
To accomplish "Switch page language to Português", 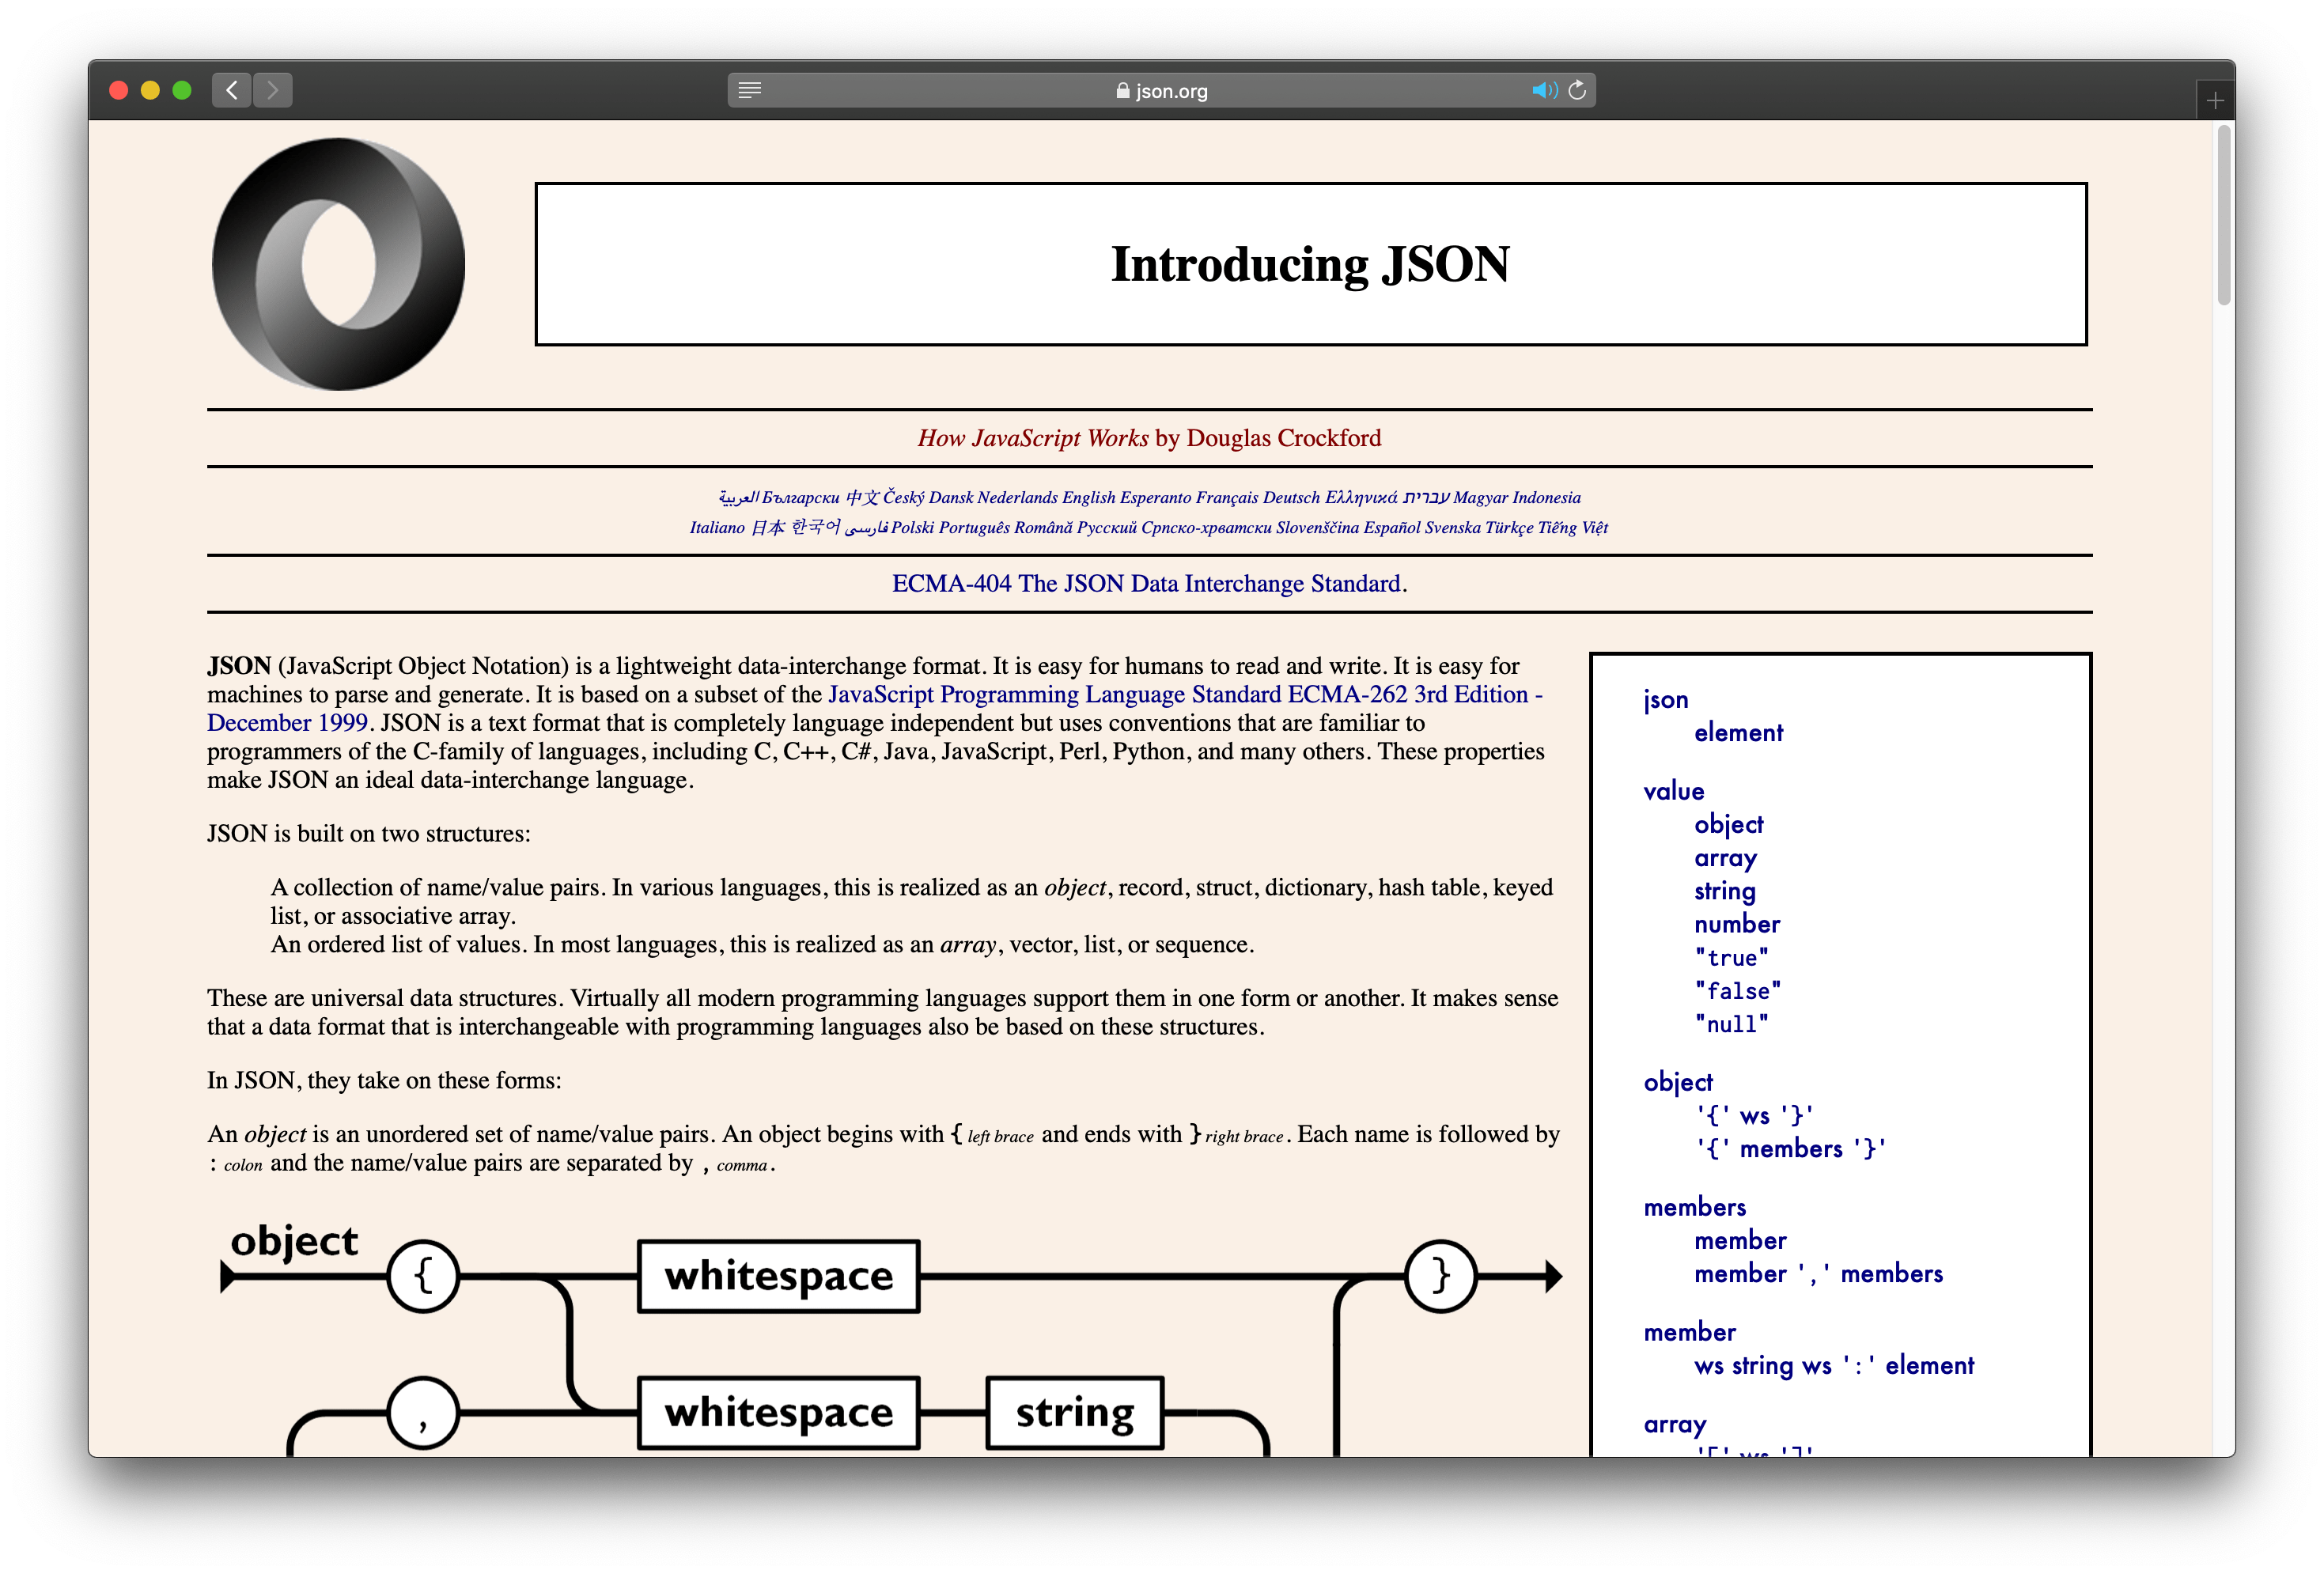I will (974, 528).
